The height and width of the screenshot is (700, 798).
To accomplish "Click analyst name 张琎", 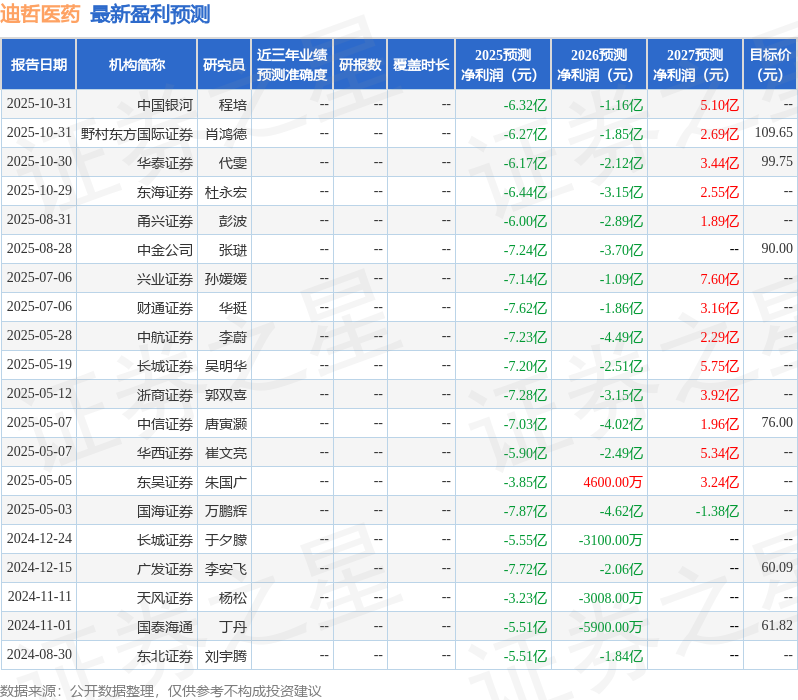I will point(233,250).
